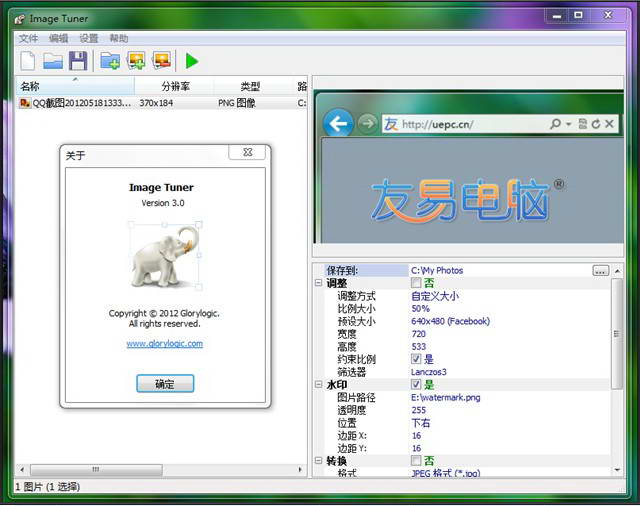Click the 边距 Y value 16
Screen dimensions: 640x506
click(x=416, y=448)
